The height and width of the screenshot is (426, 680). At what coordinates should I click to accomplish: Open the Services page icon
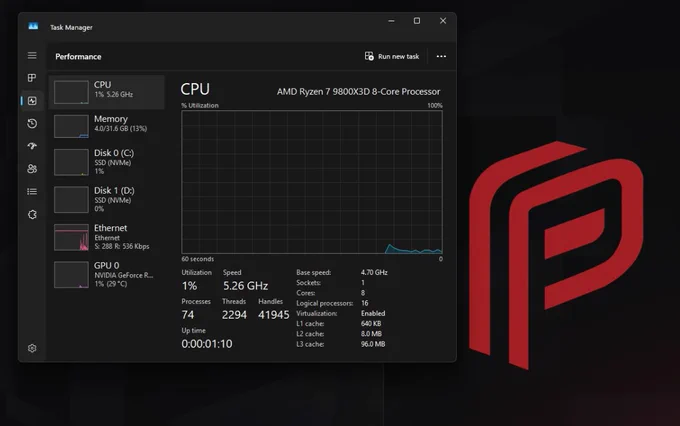(32, 214)
